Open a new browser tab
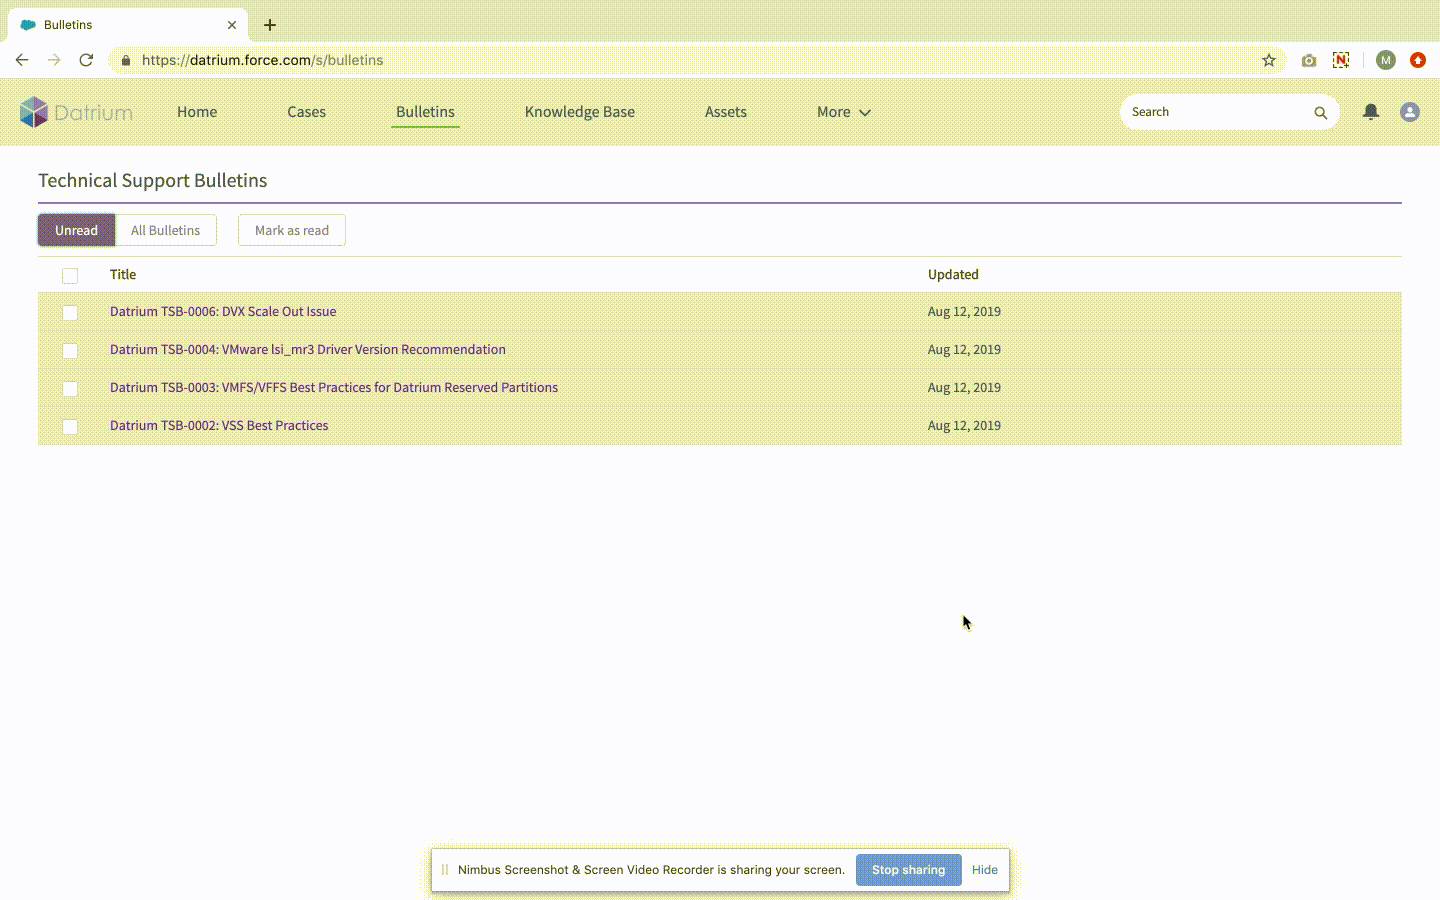Viewport: 1440px width, 900px height. tap(270, 25)
